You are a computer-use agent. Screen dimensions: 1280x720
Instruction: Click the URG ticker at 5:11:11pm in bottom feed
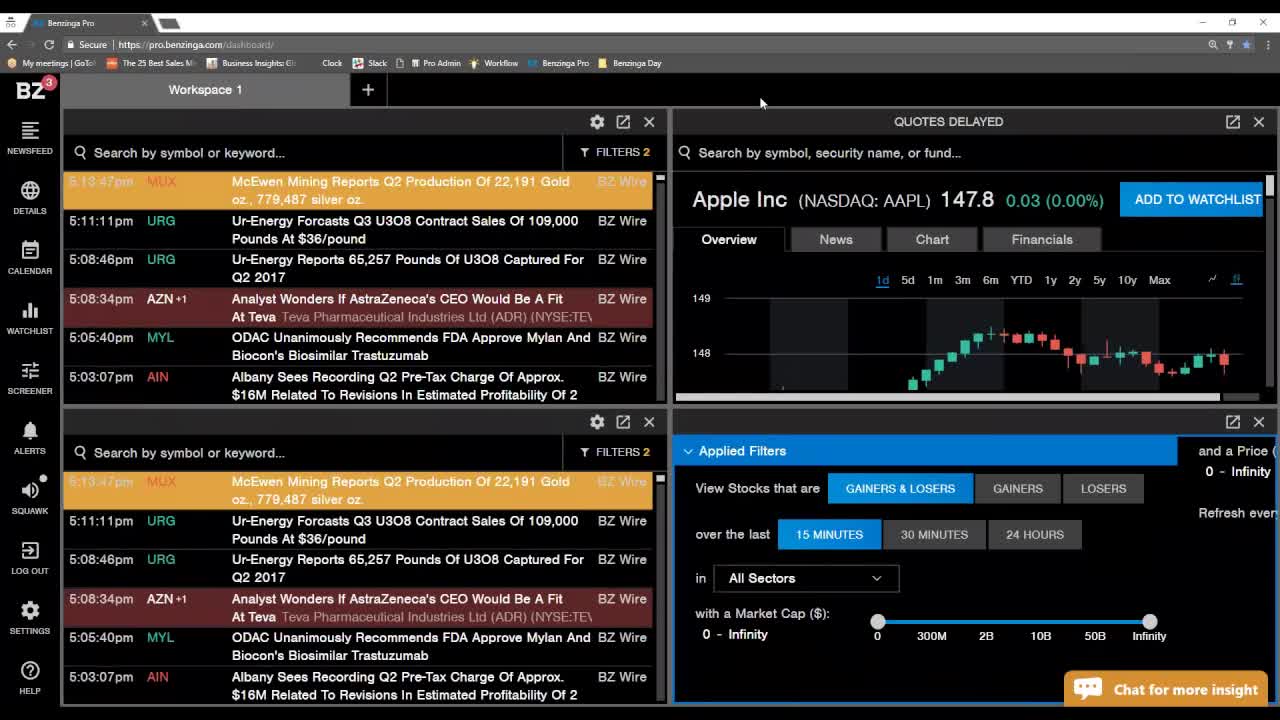click(x=161, y=521)
